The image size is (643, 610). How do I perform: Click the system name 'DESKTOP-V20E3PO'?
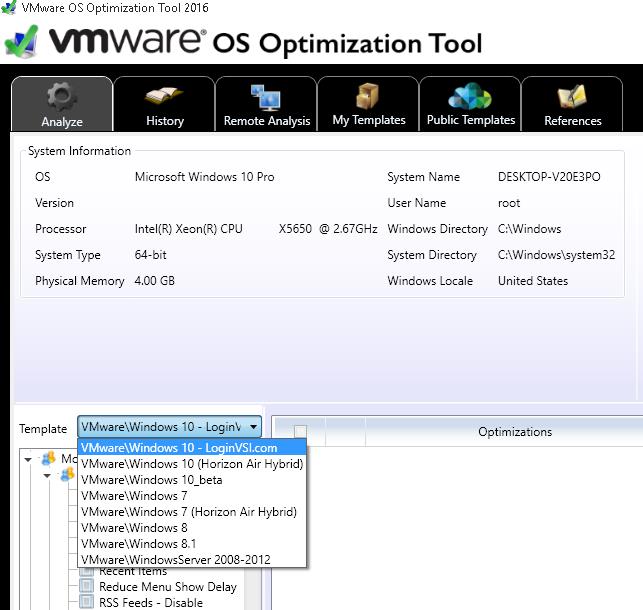pos(549,177)
